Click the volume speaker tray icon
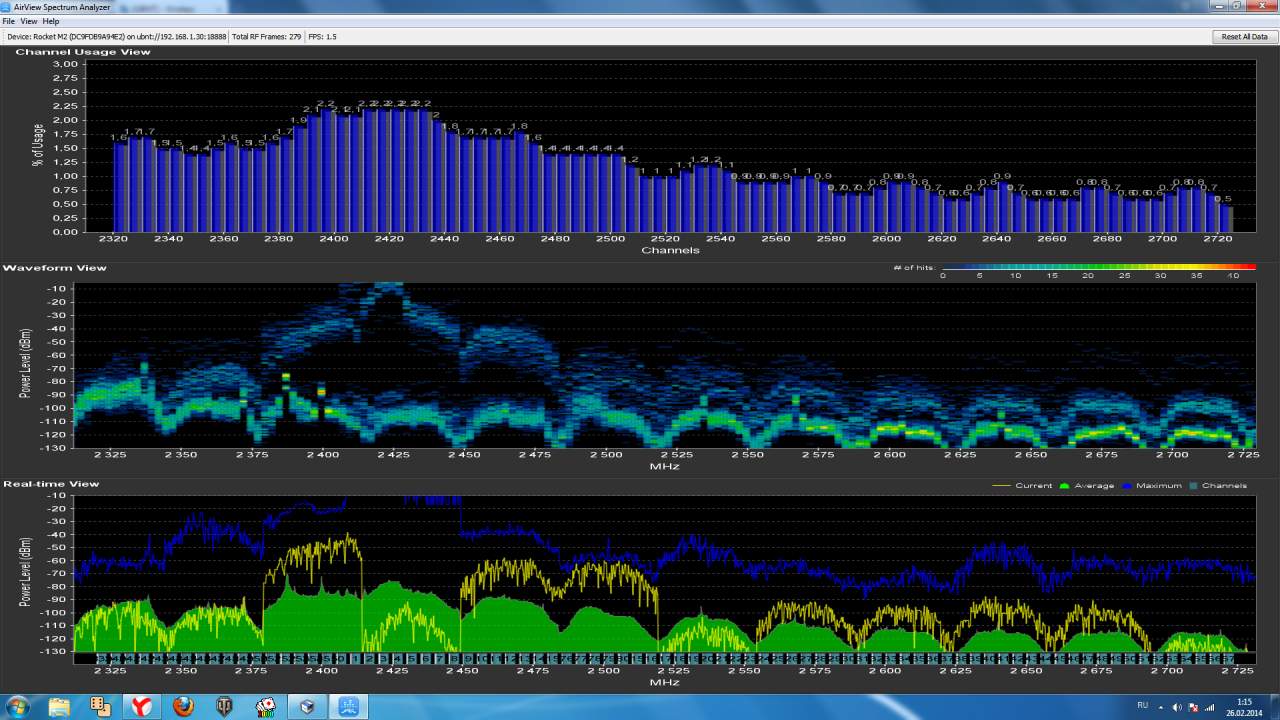 pos(1177,707)
